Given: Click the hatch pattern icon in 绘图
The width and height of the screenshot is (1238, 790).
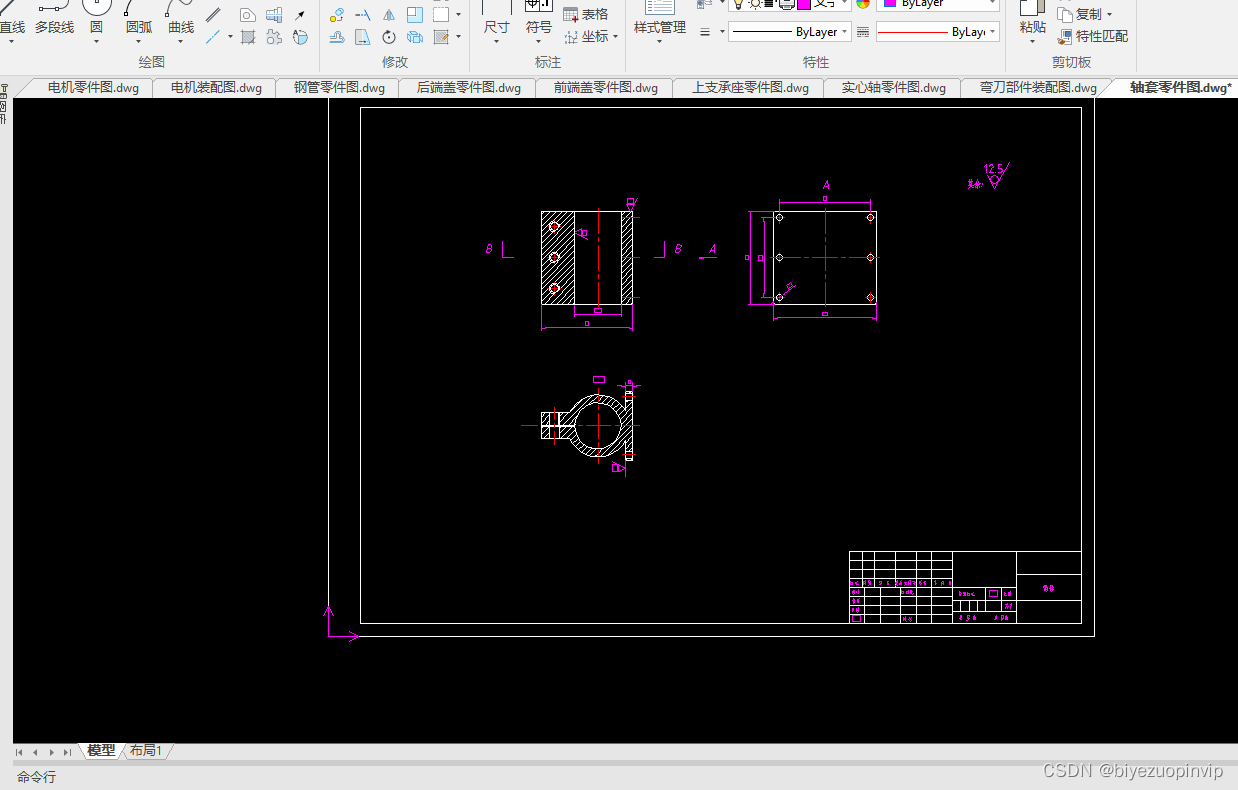Looking at the screenshot, I should pyautogui.click(x=248, y=37).
